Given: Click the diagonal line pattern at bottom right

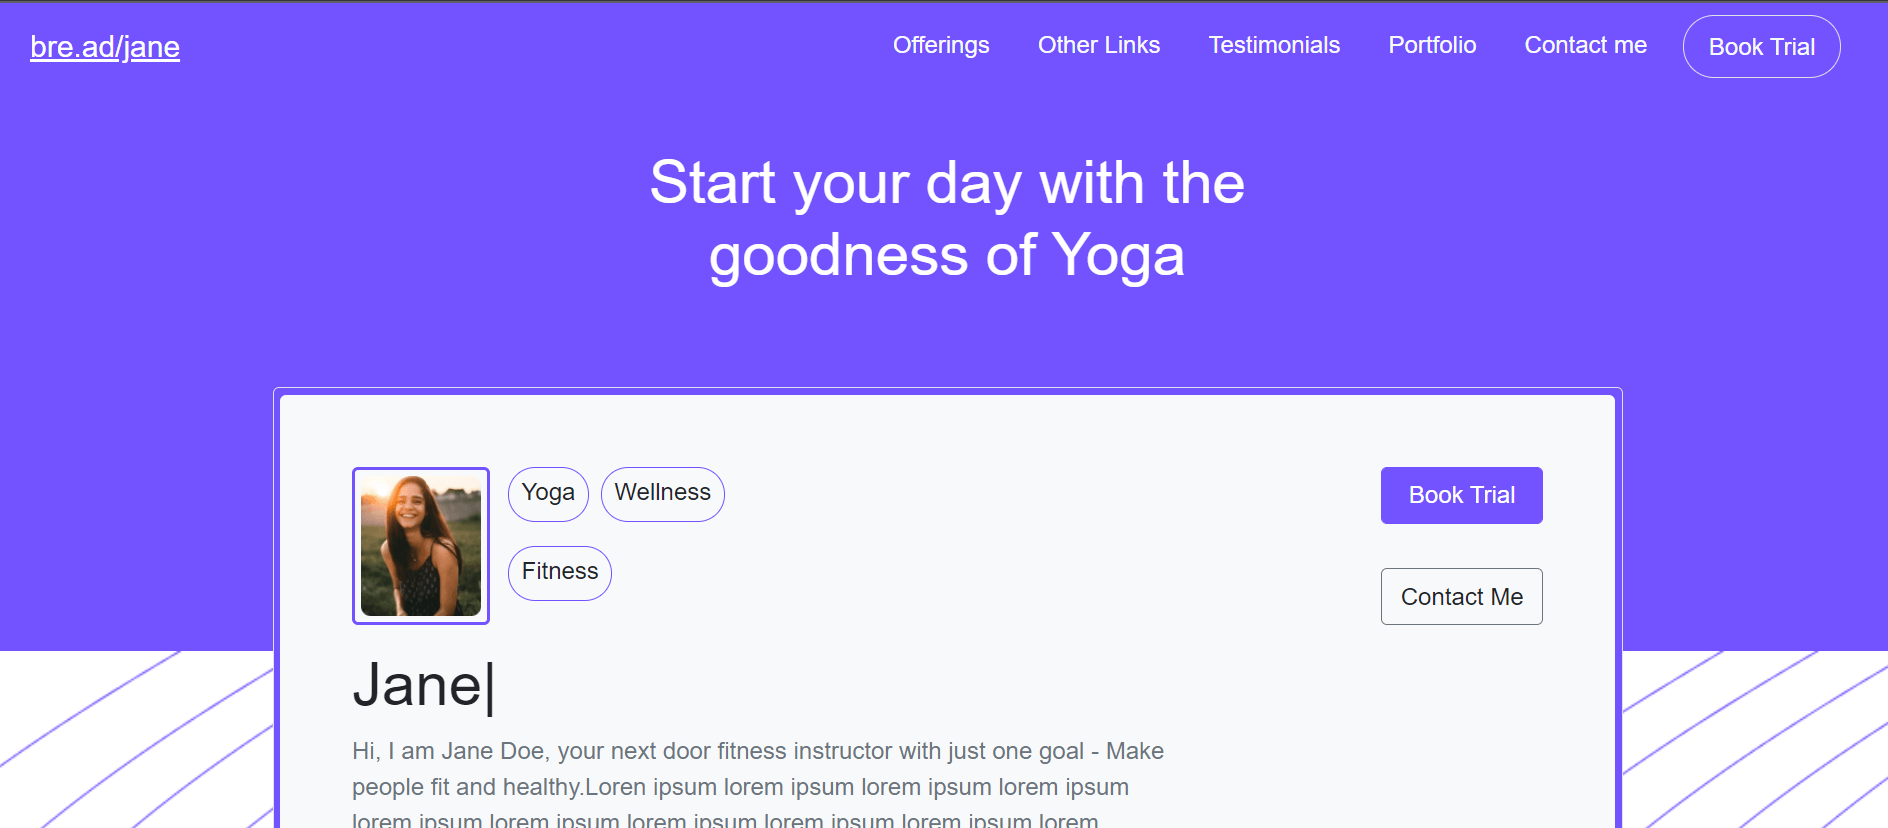Looking at the screenshot, I should click(x=1755, y=740).
